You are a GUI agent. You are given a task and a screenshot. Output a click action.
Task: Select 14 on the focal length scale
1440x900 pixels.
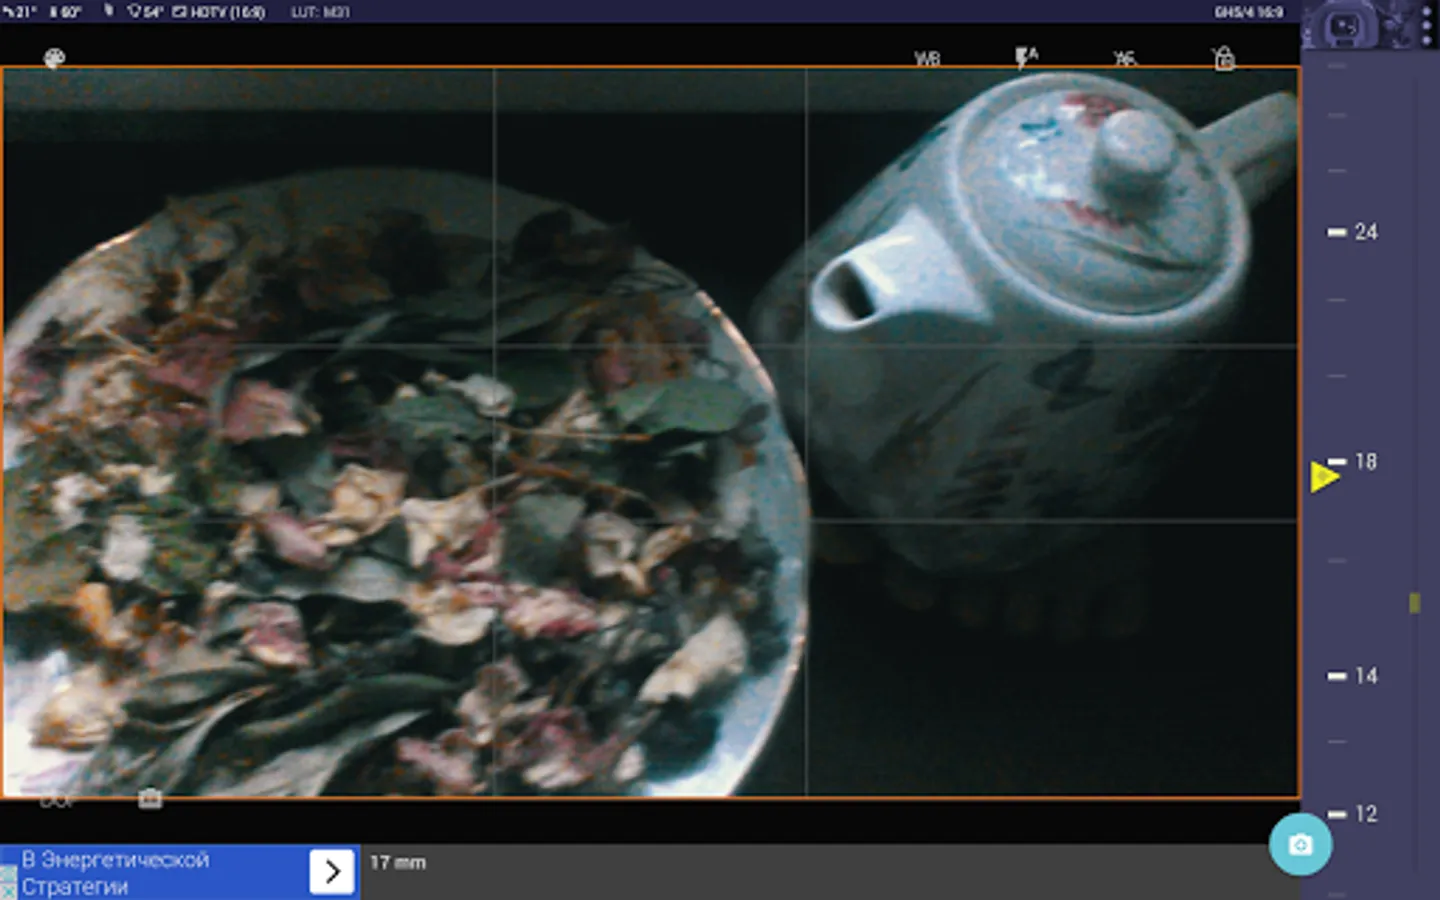pos(1365,676)
